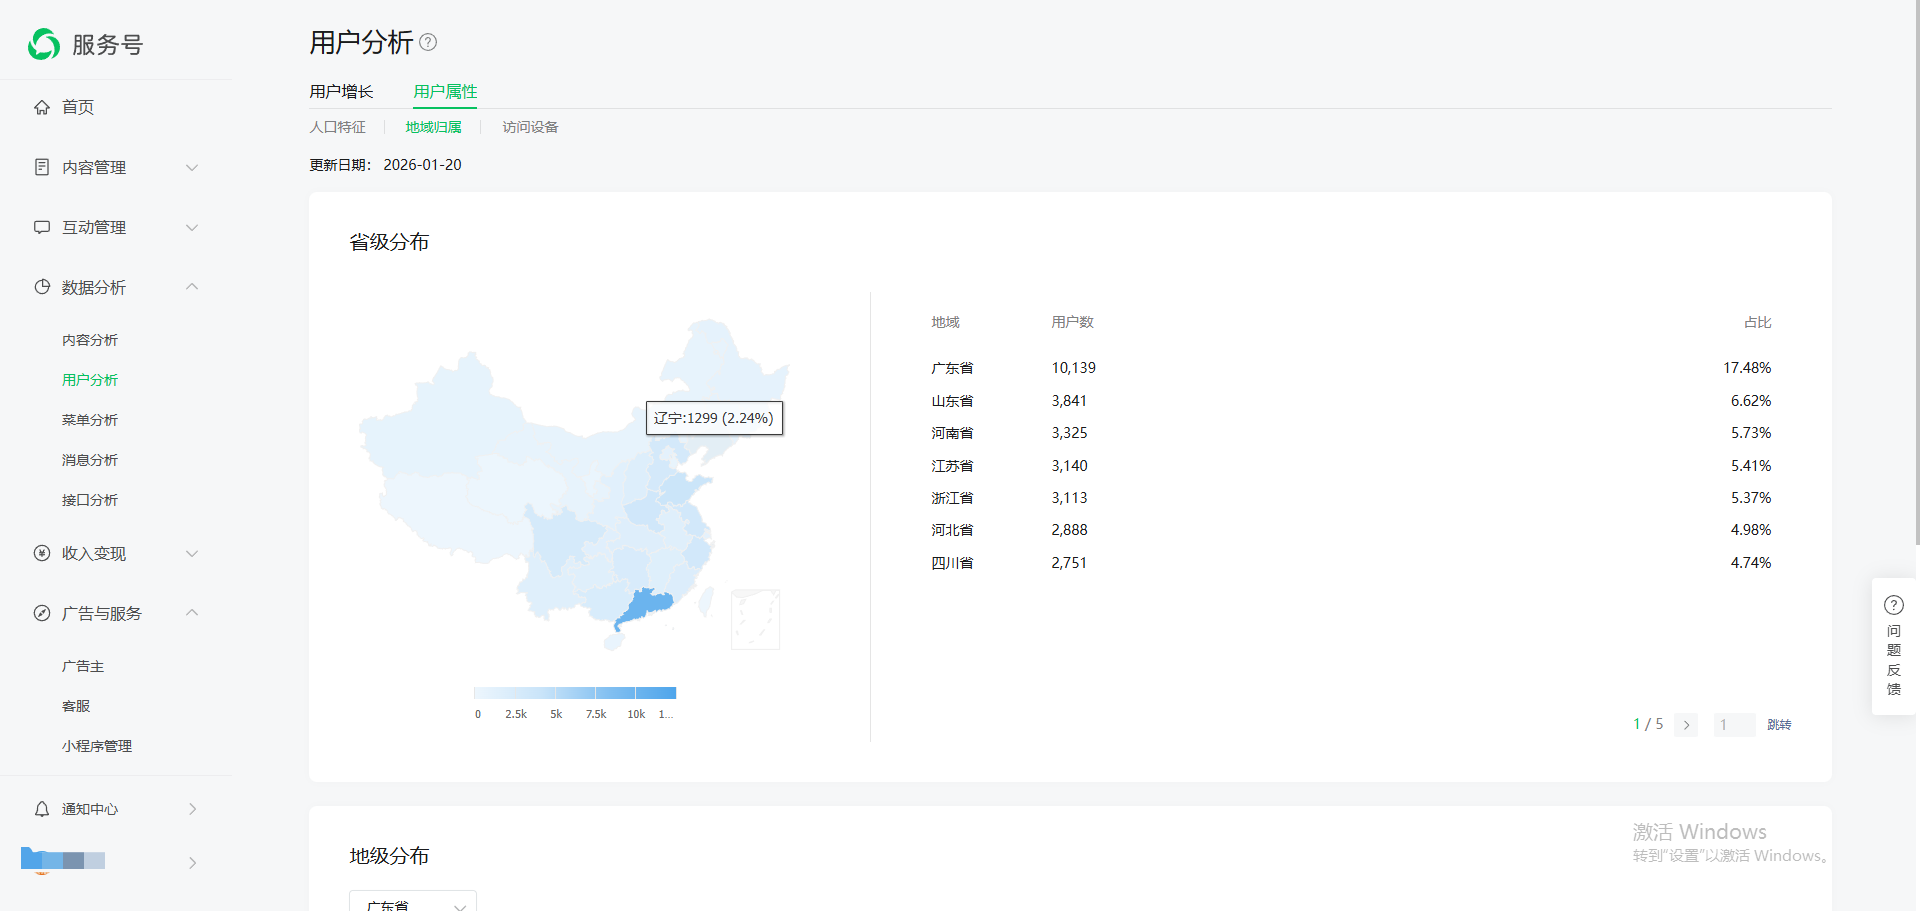The height and width of the screenshot is (911, 1920).
Task: Go to next page of province table
Action: point(1687,725)
